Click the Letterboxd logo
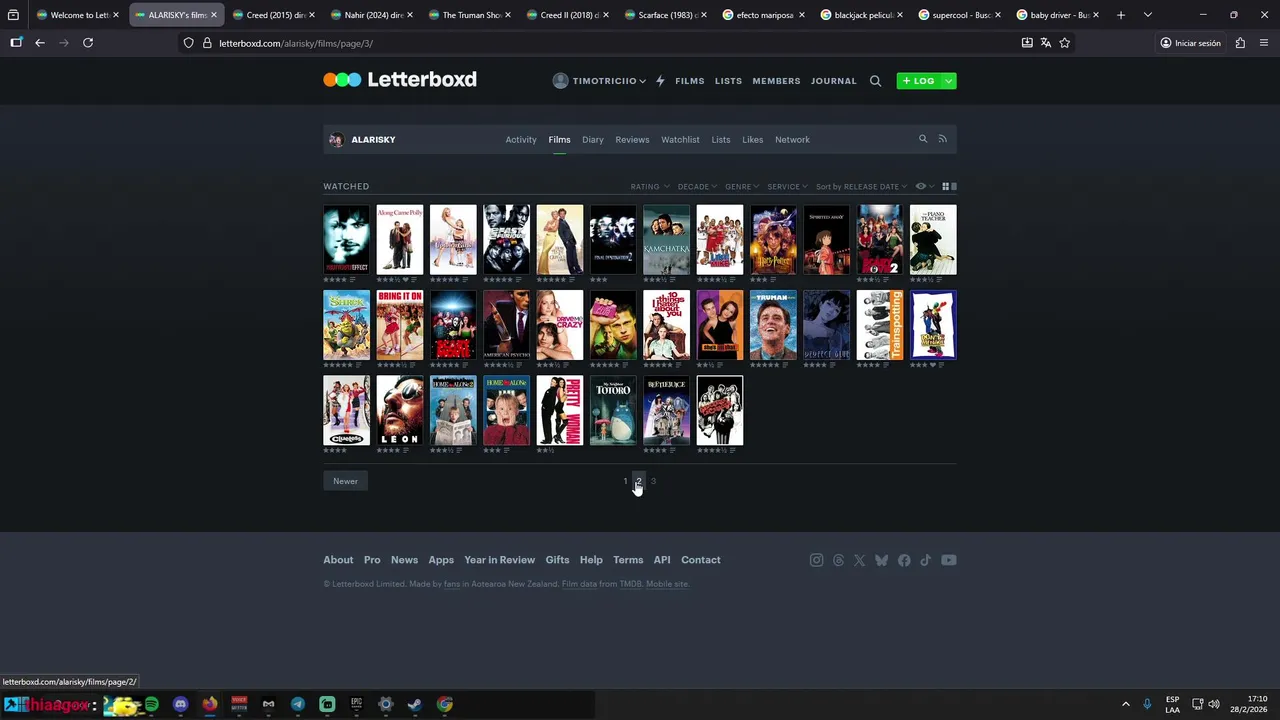Screen dimensions: 1280x720 tap(400, 80)
